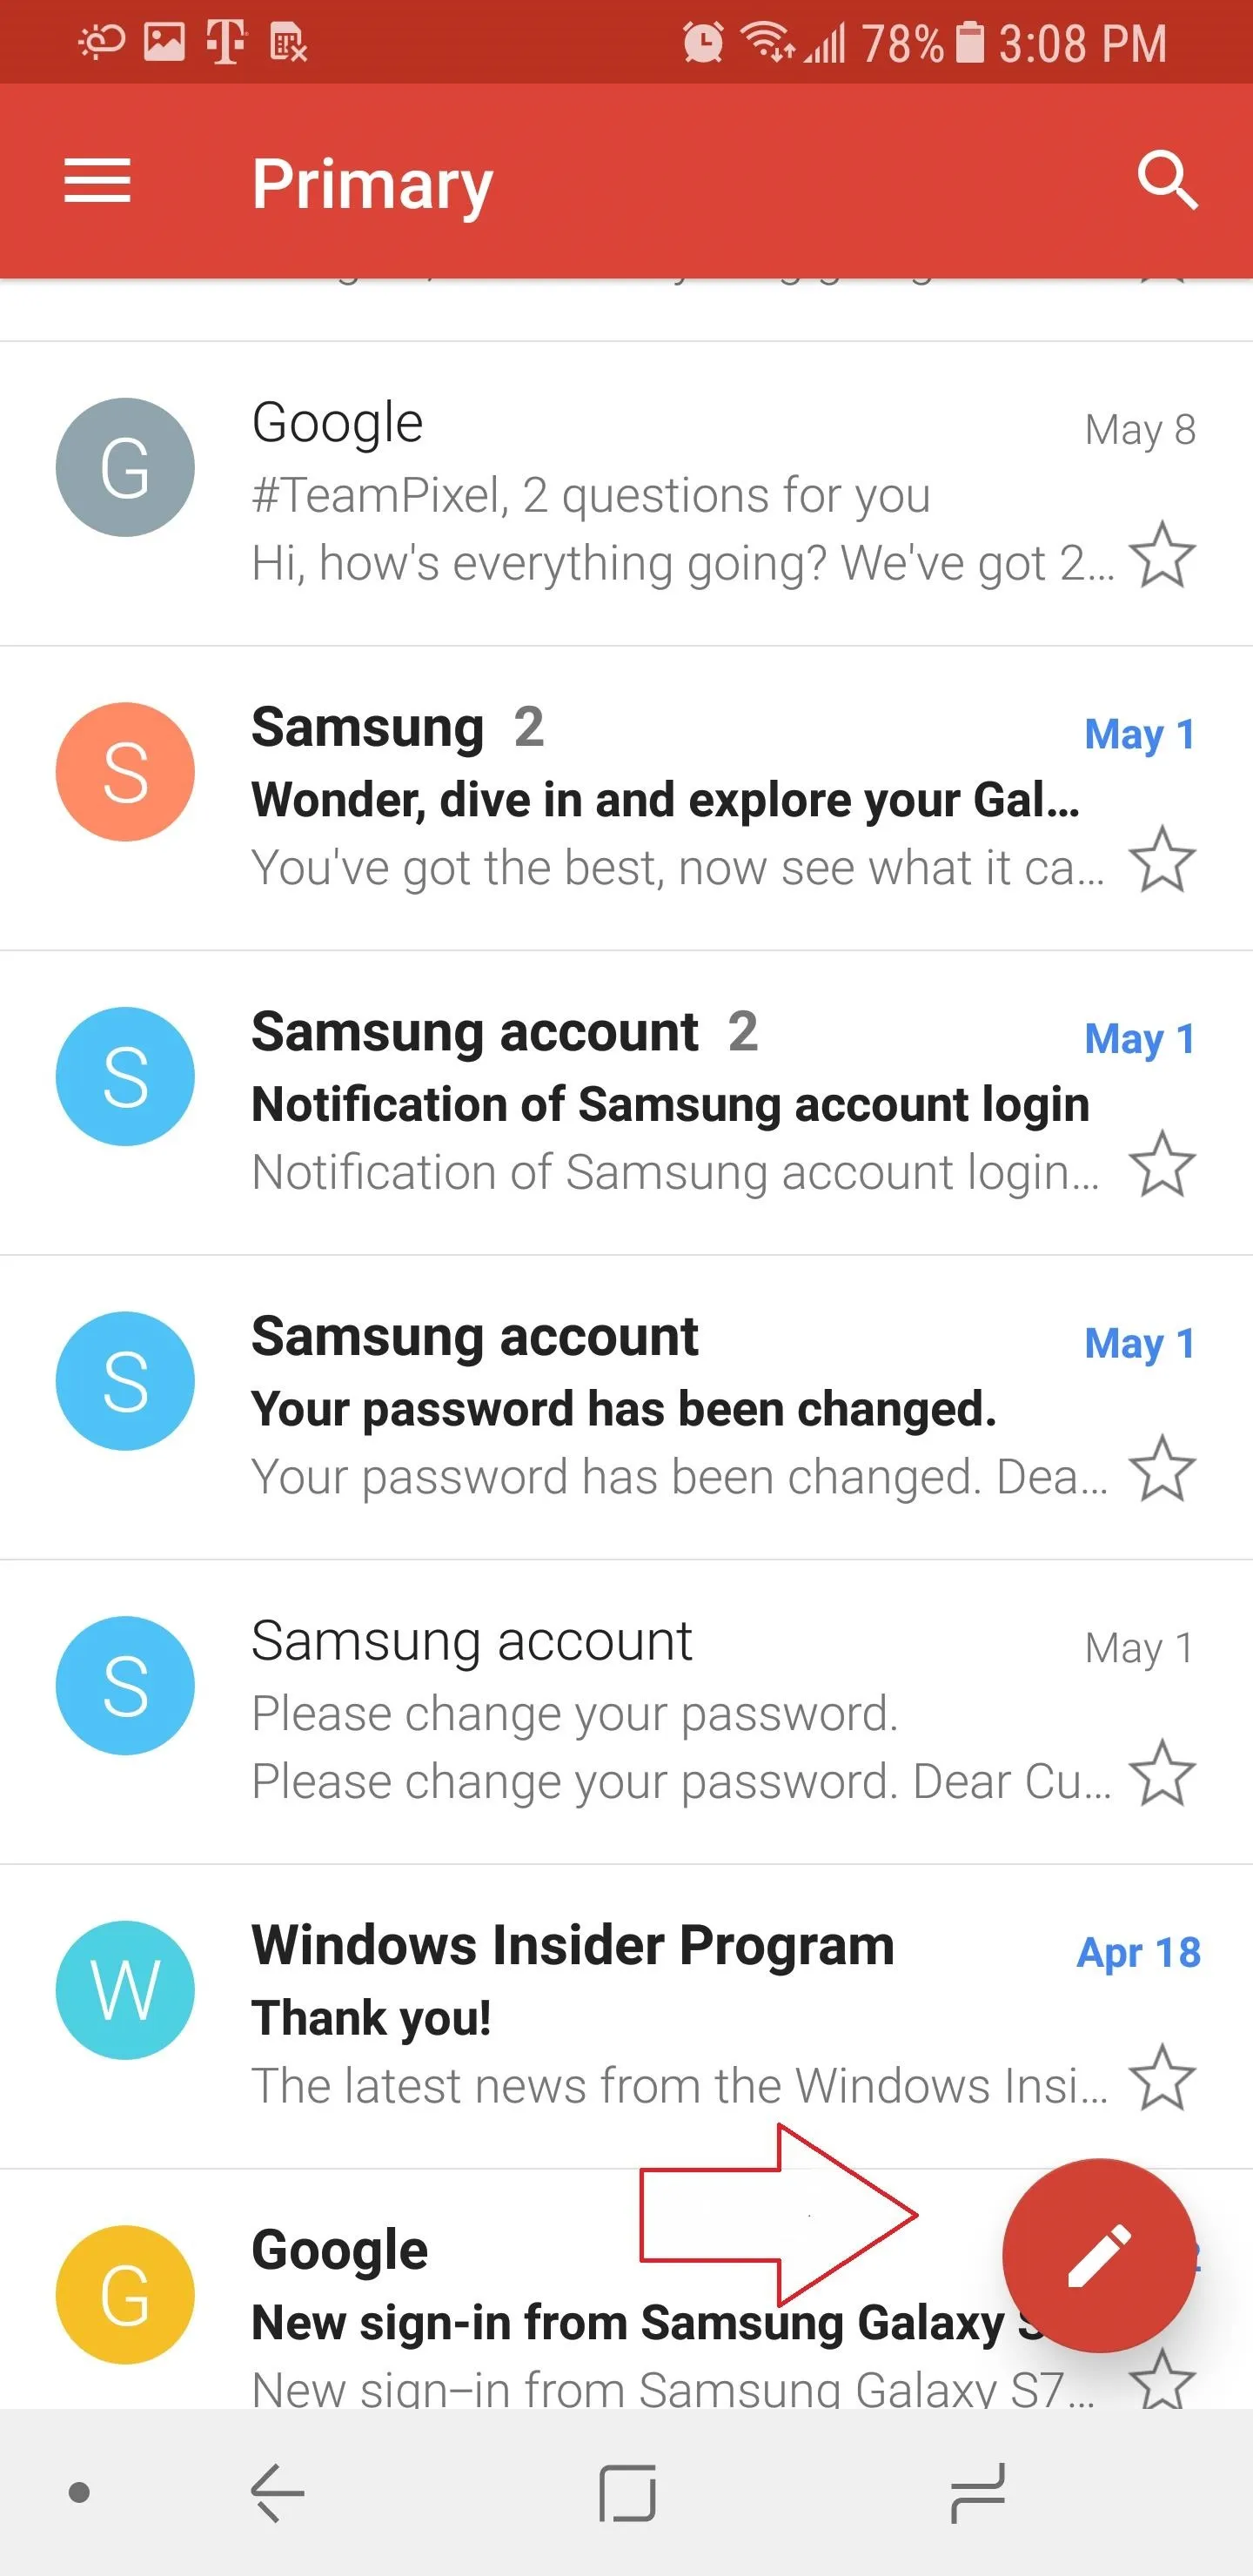1253x2576 pixels.
Task: Star the Google #TeamPixel email
Action: click(x=1162, y=554)
